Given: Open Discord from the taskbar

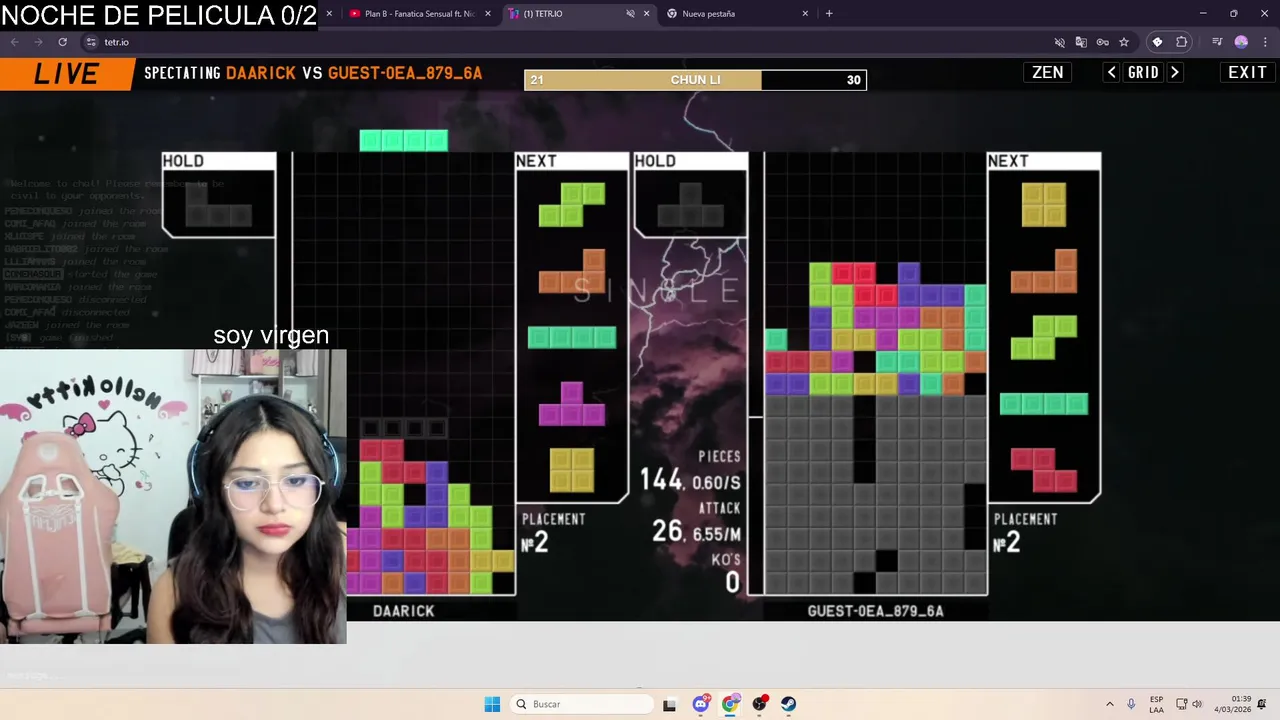Looking at the screenshot, I should [x=701, y=704].
